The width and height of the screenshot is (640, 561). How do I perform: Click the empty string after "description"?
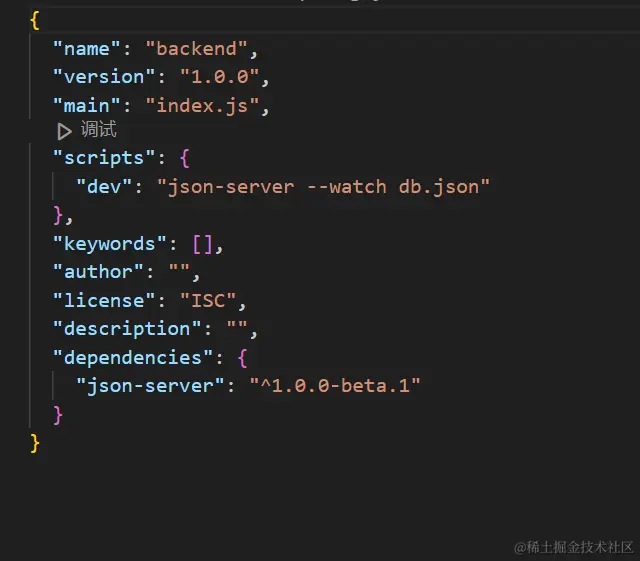[237, 326]
